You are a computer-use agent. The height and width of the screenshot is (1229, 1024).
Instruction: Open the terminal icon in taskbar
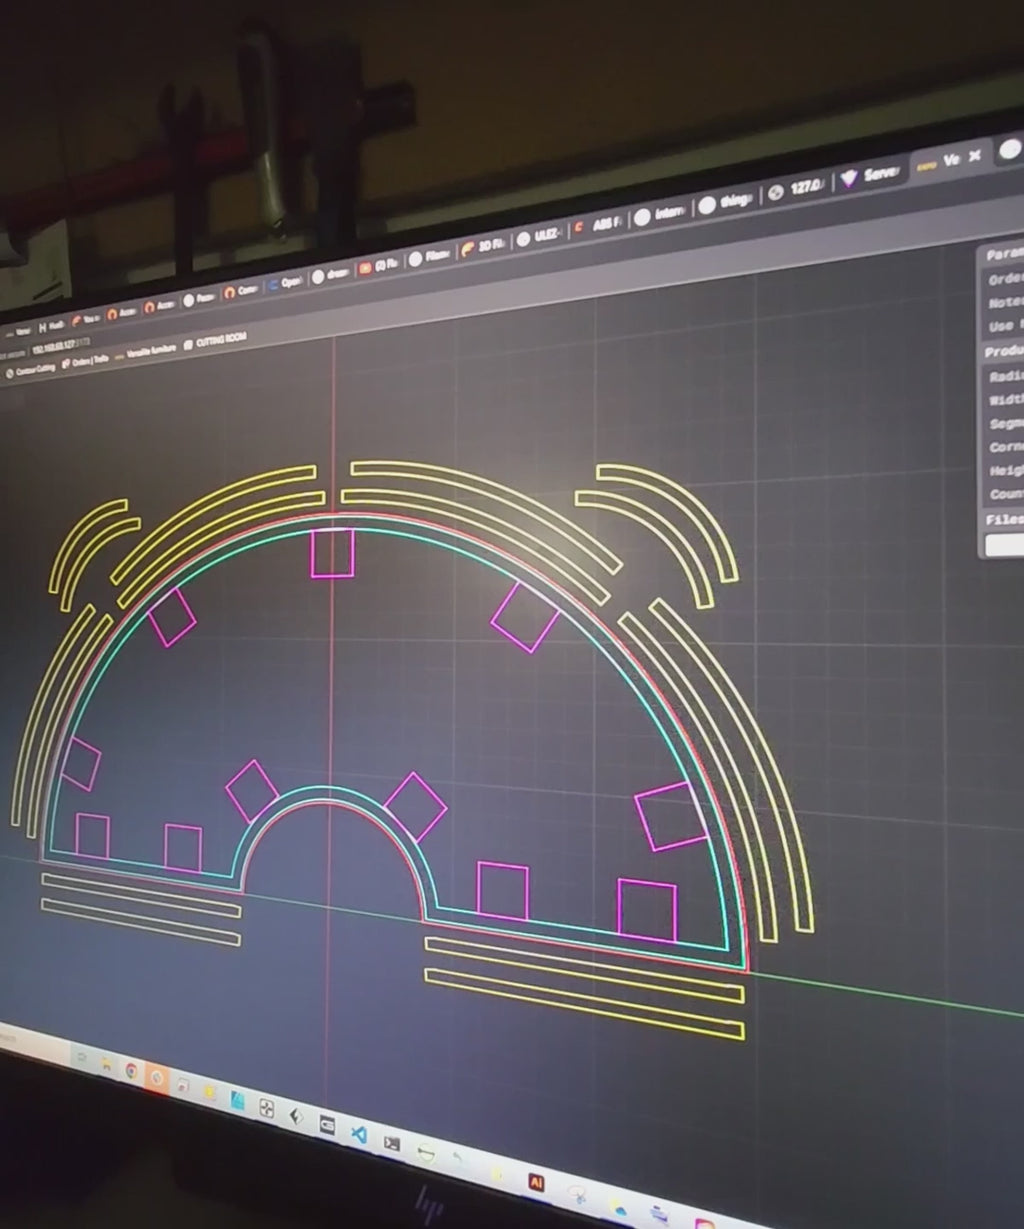tap(392, 1144)
